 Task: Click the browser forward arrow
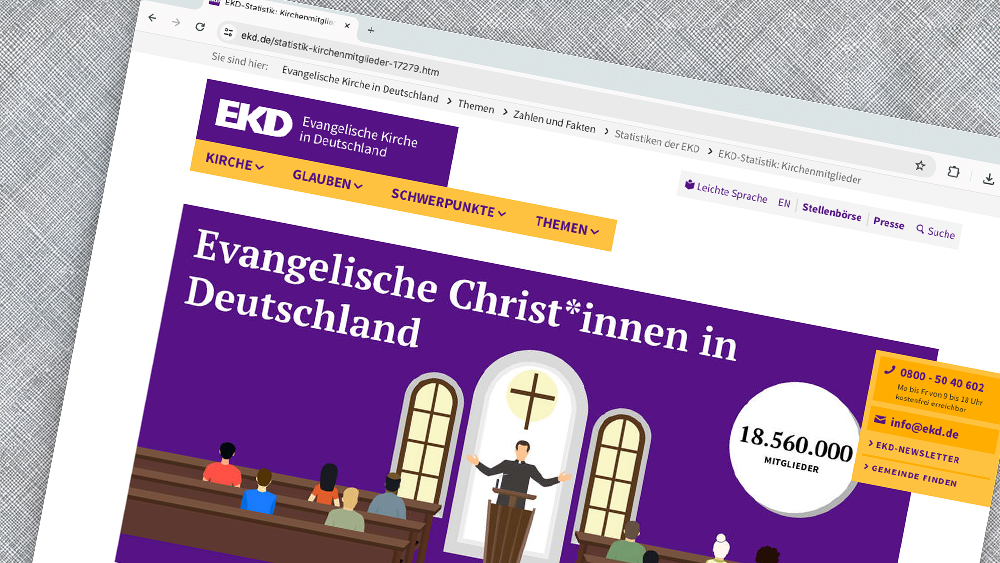pyautogui.click(x=176, y=22)
